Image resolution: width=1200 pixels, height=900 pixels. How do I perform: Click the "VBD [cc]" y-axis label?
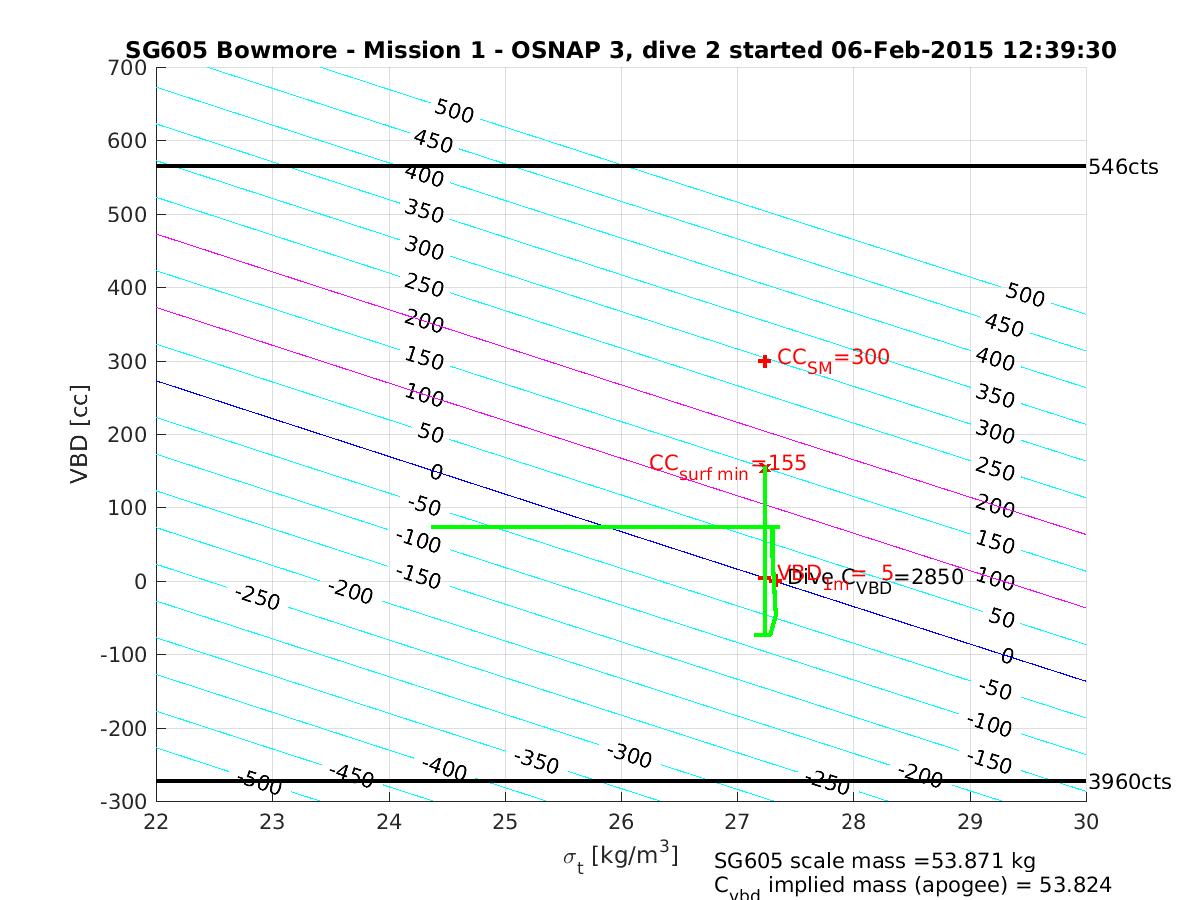(x=80, y=433)
